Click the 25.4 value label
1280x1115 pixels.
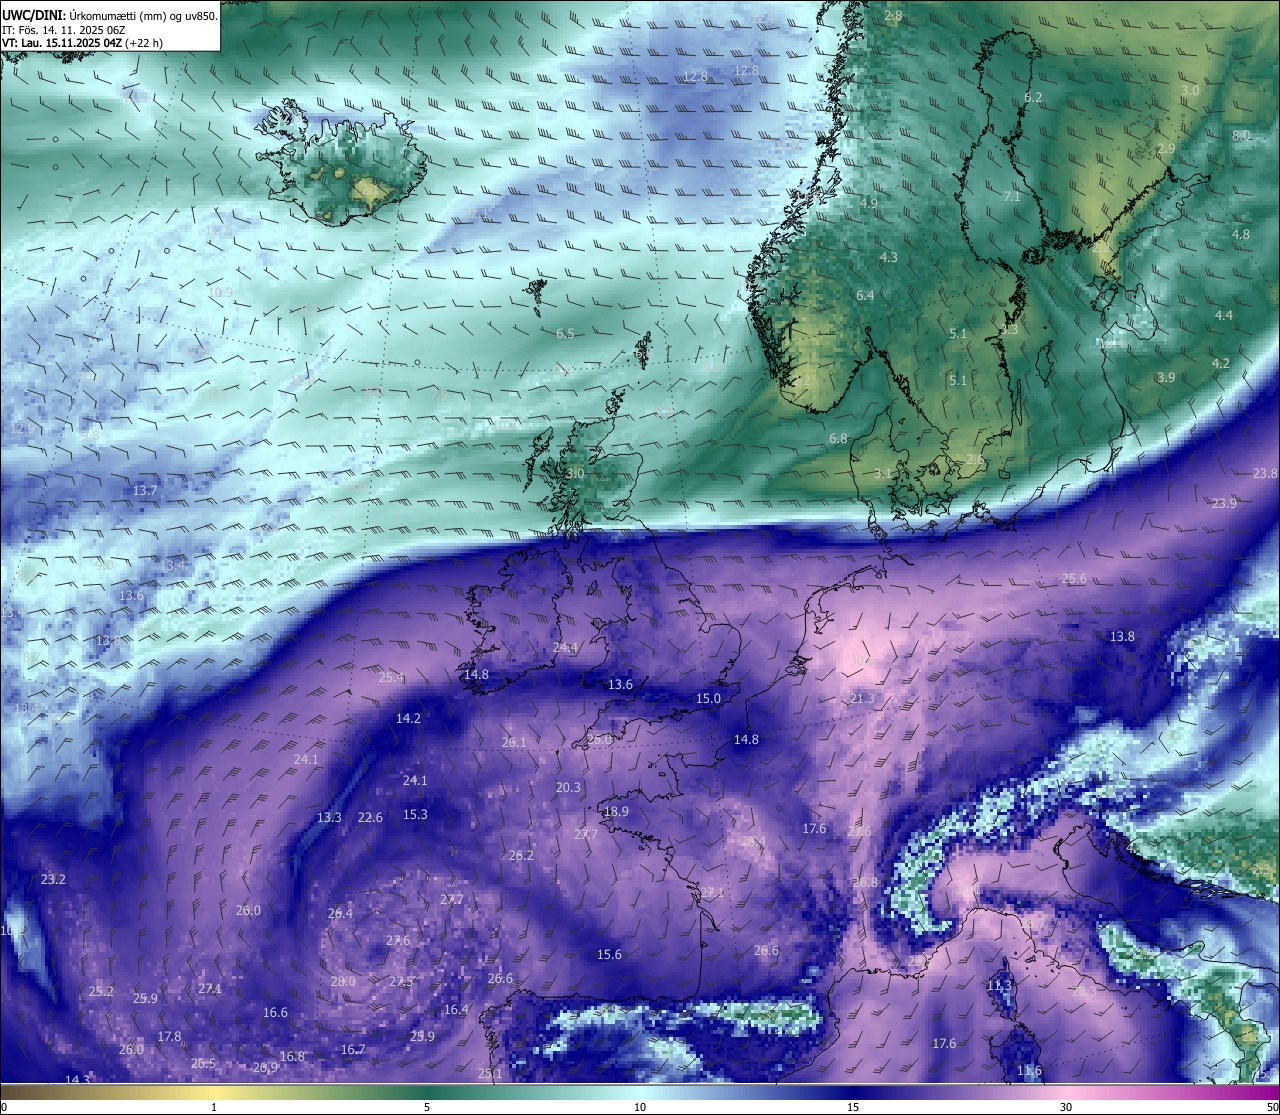(x=391, y=678)
